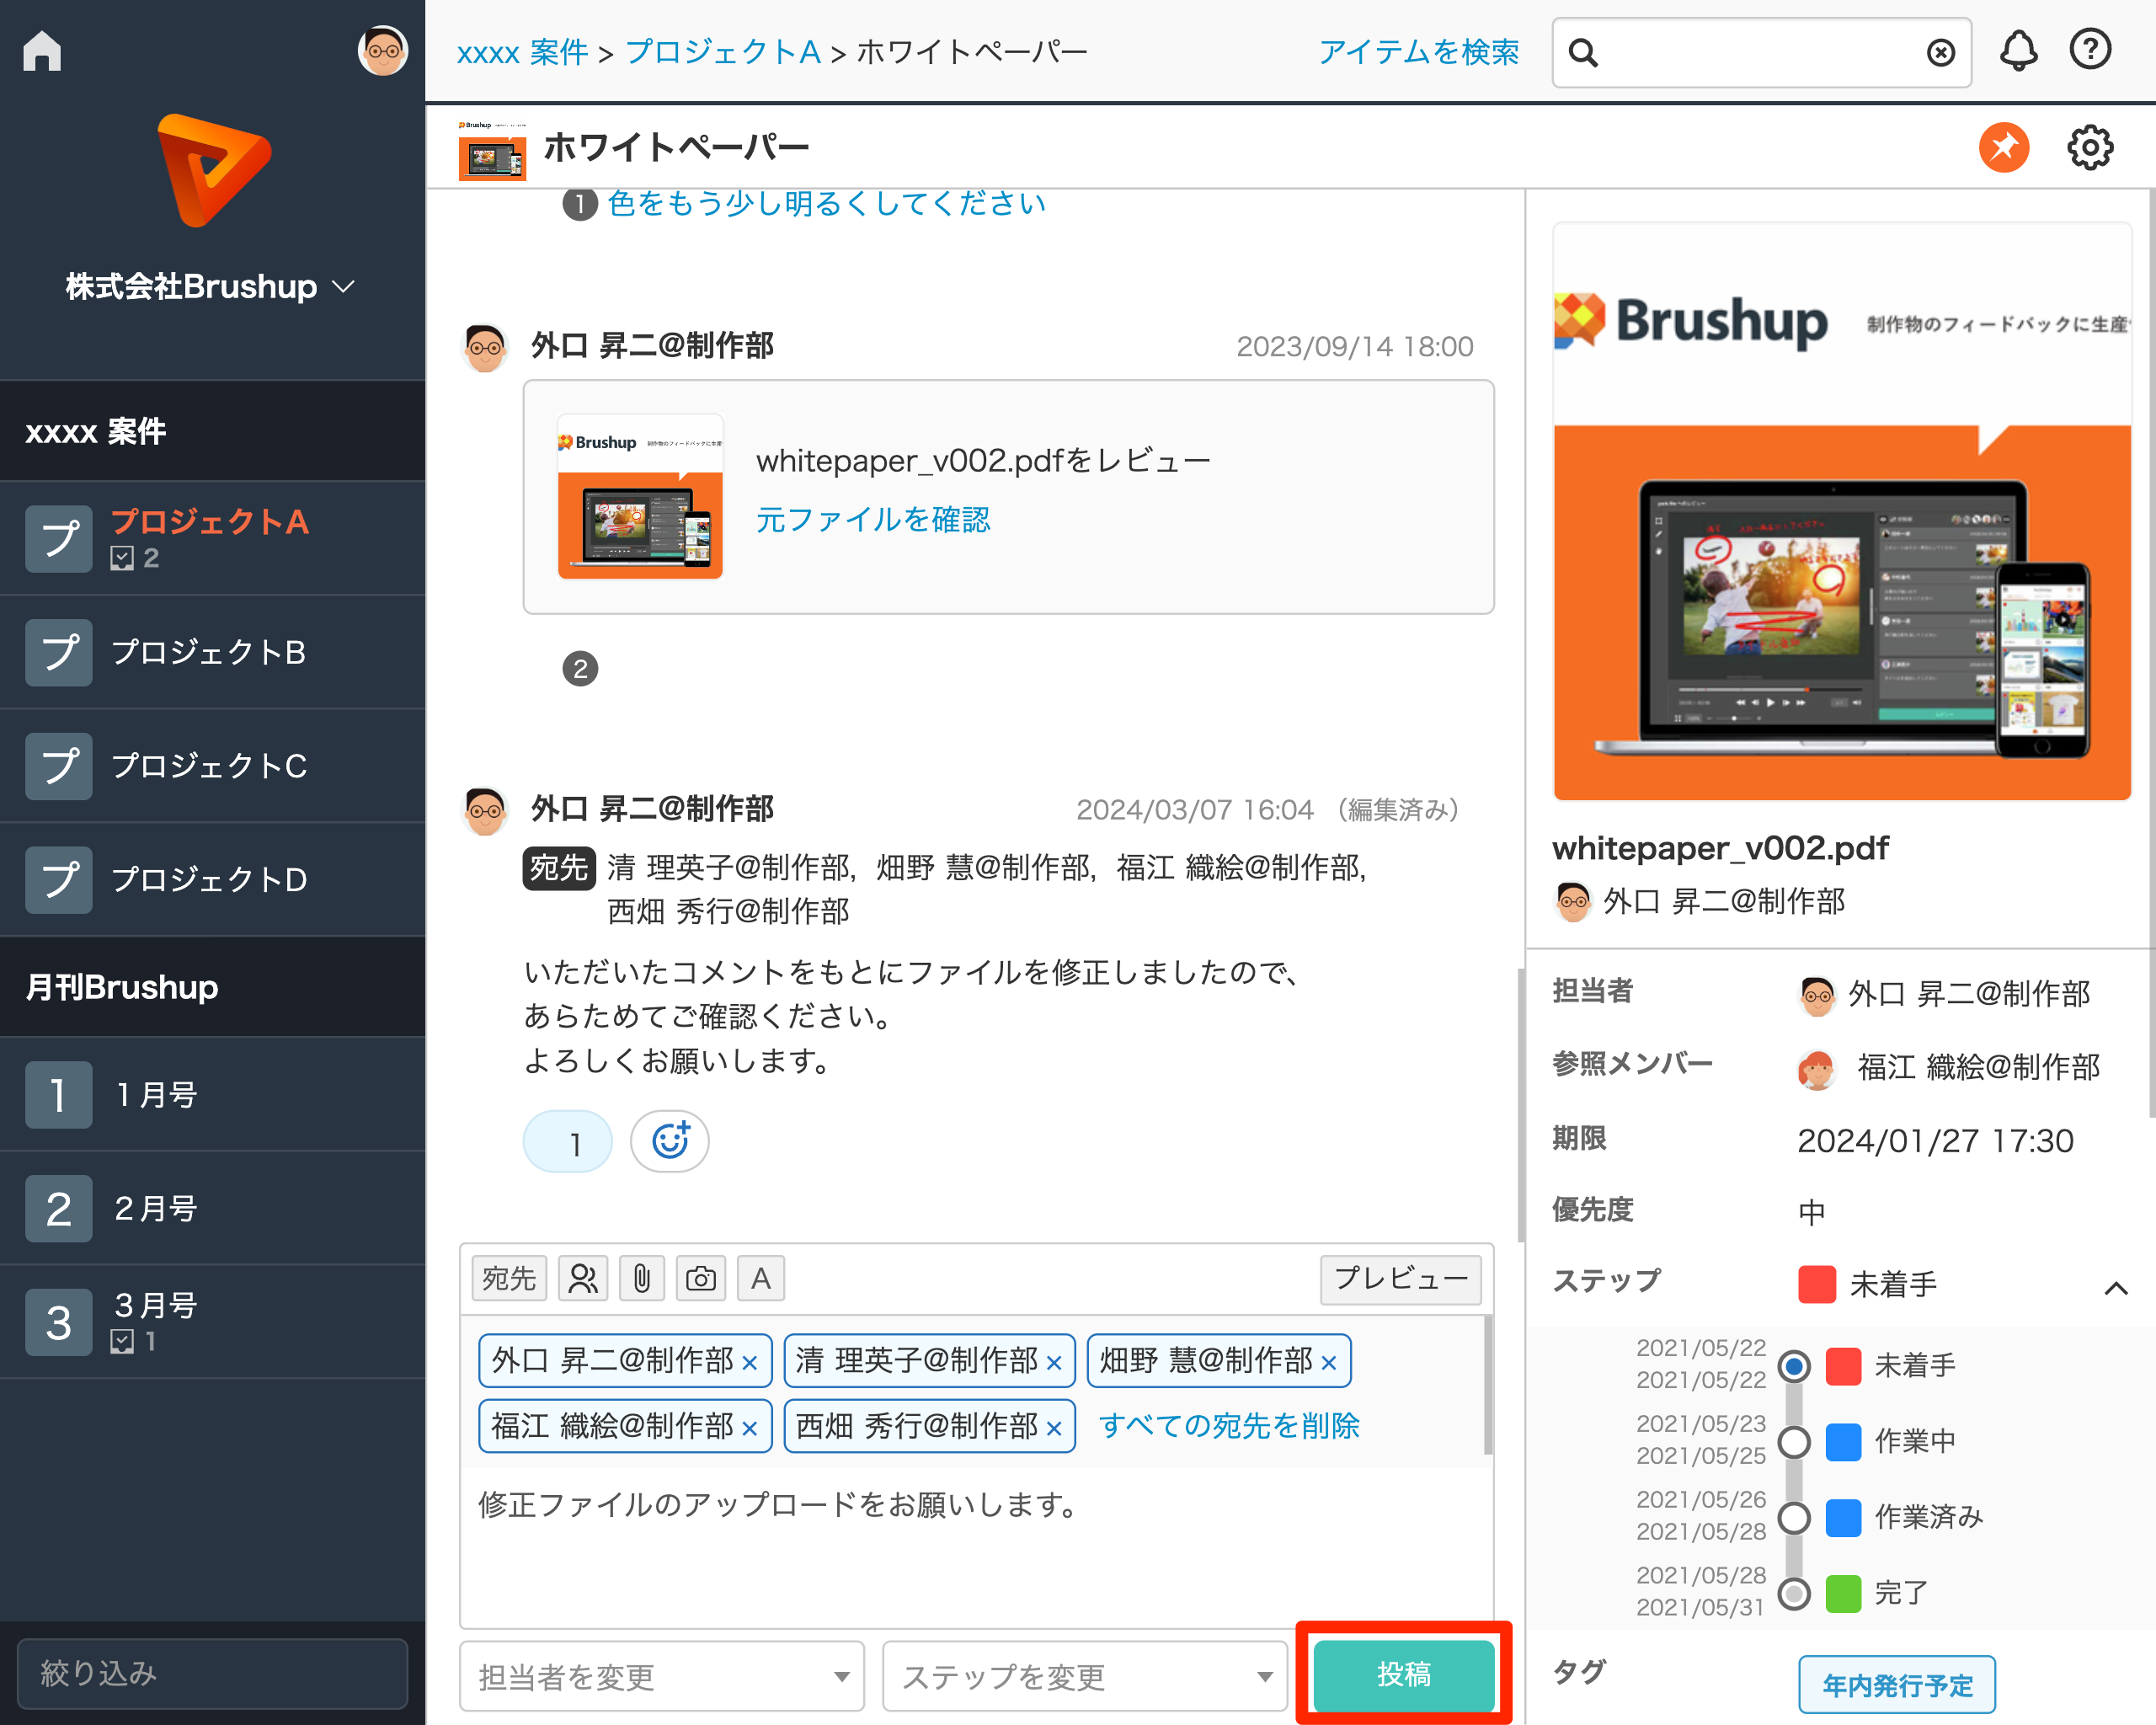Image resolution: width=2156 pixels, height=1725 pixels.
Task: Open the help question mark icon
Action: point(2090,50)
